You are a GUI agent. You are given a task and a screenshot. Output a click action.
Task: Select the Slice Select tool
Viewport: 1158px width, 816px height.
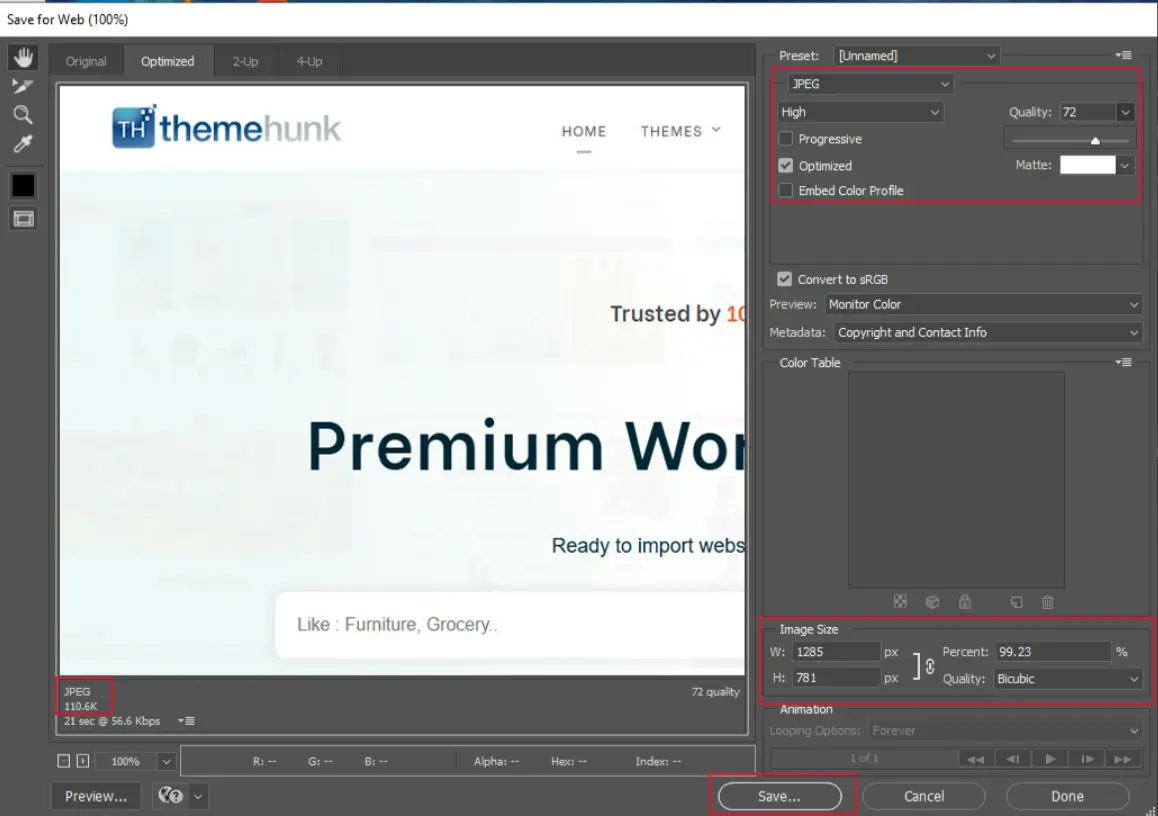[x=23, y=86]
